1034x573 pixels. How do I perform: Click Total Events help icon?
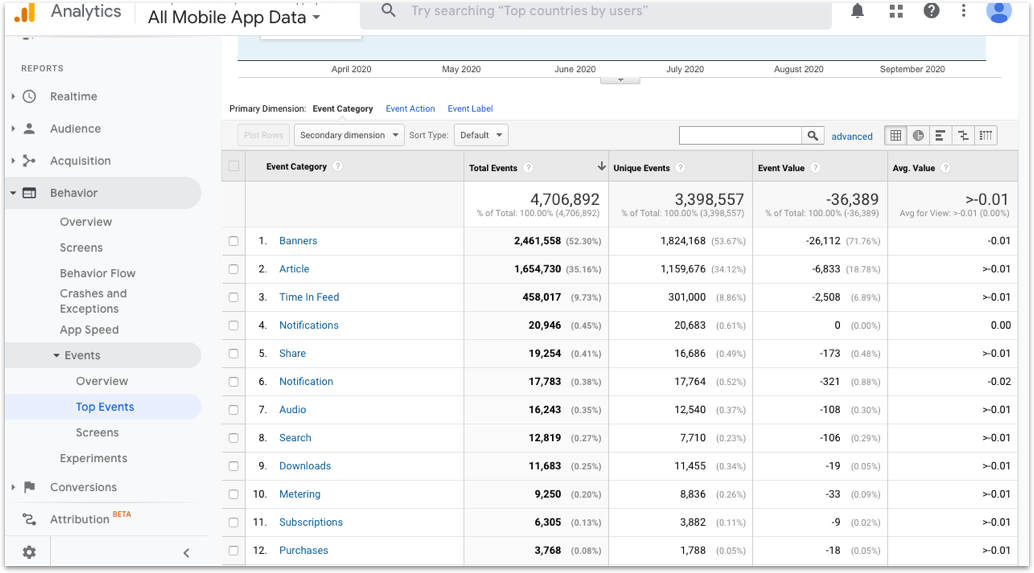[x=528, y=167]
